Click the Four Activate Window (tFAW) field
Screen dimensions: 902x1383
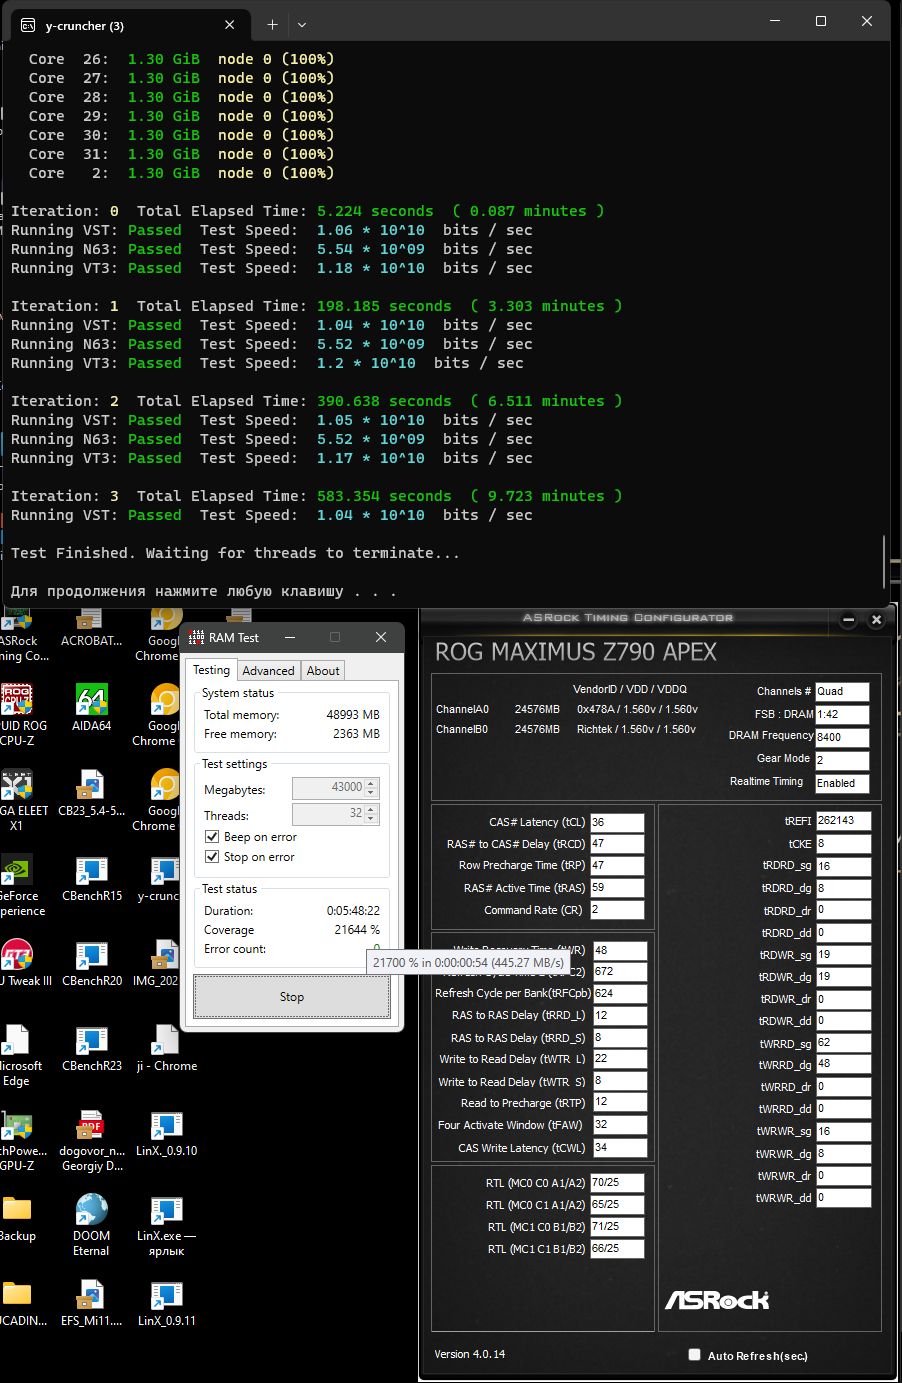(620, 1125)
